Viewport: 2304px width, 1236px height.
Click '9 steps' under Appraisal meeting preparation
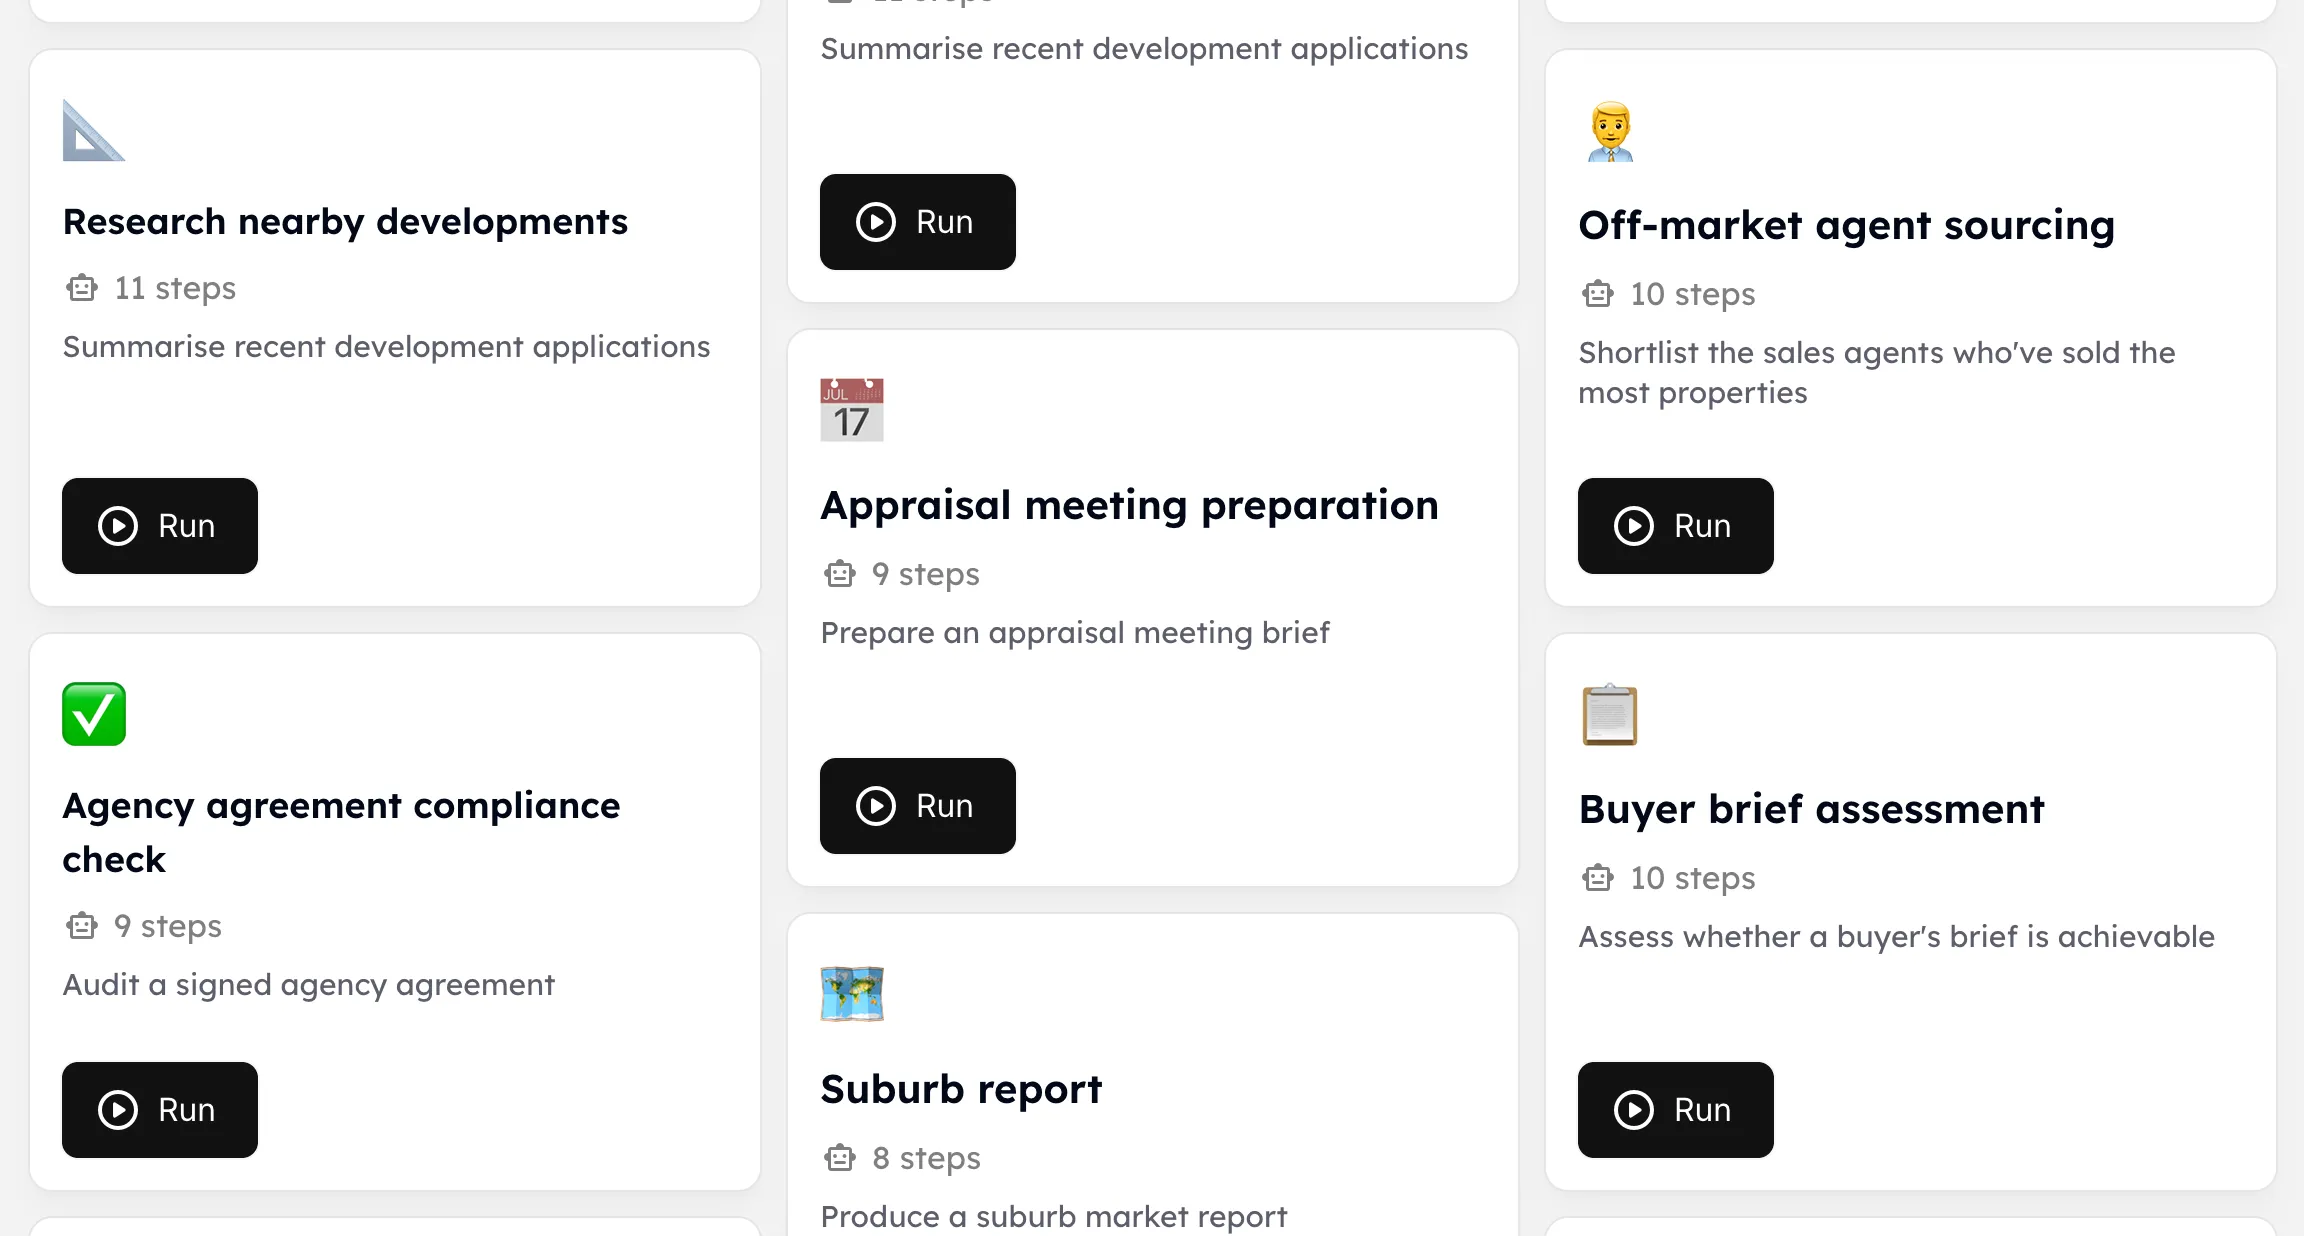pos(926,574)
